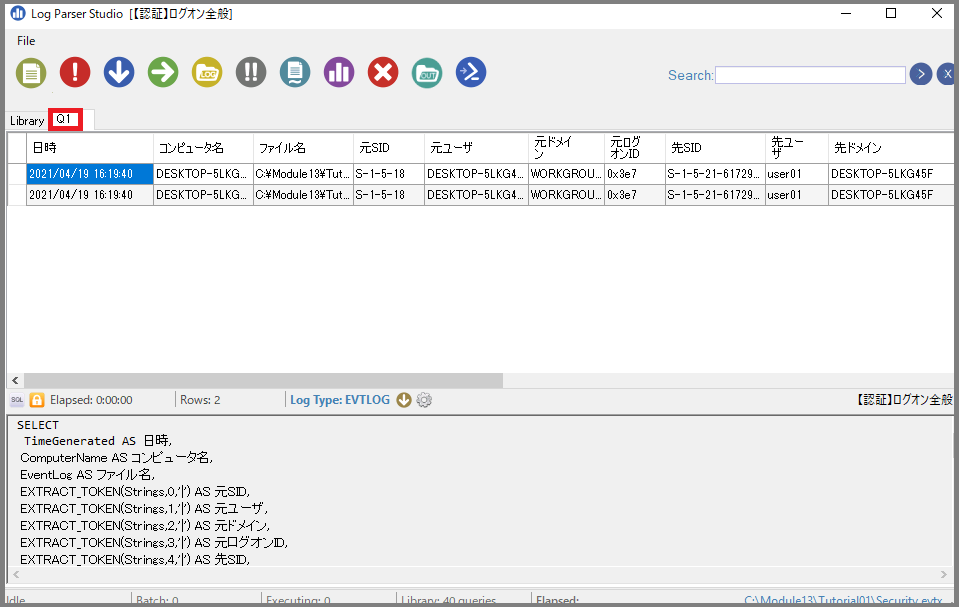Click the blue down-arrow toolbar icon
The width and height of the screenshot is (959, 607).
point(119,72)
